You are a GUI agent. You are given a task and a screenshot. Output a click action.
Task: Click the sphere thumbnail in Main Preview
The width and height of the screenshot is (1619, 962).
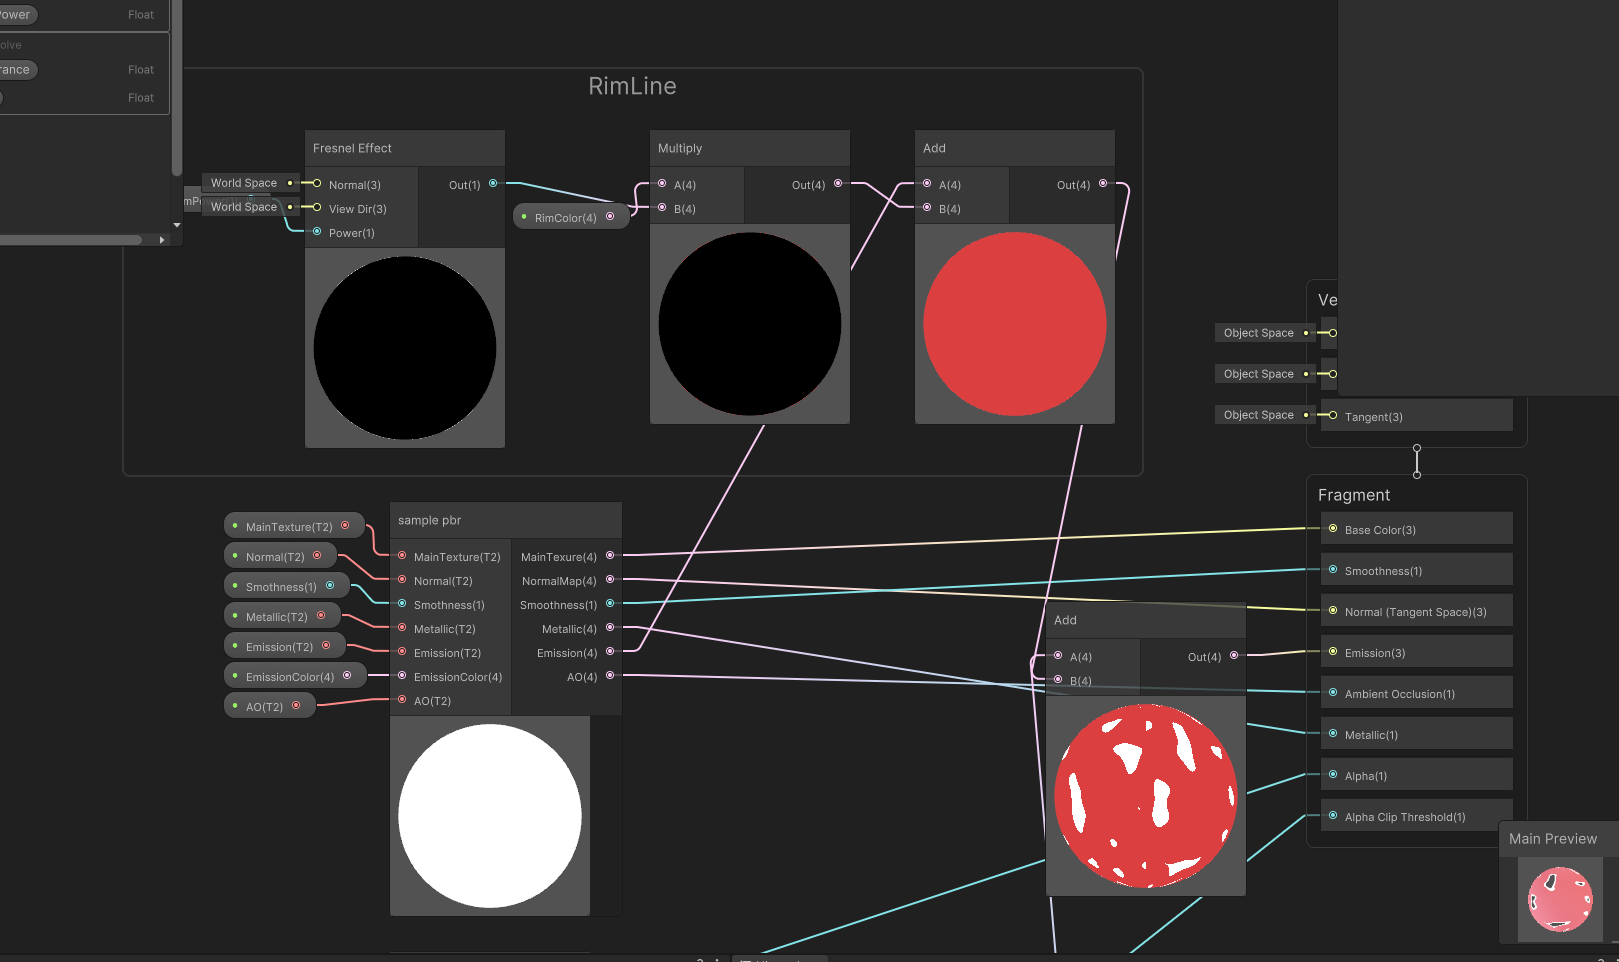1557,897
